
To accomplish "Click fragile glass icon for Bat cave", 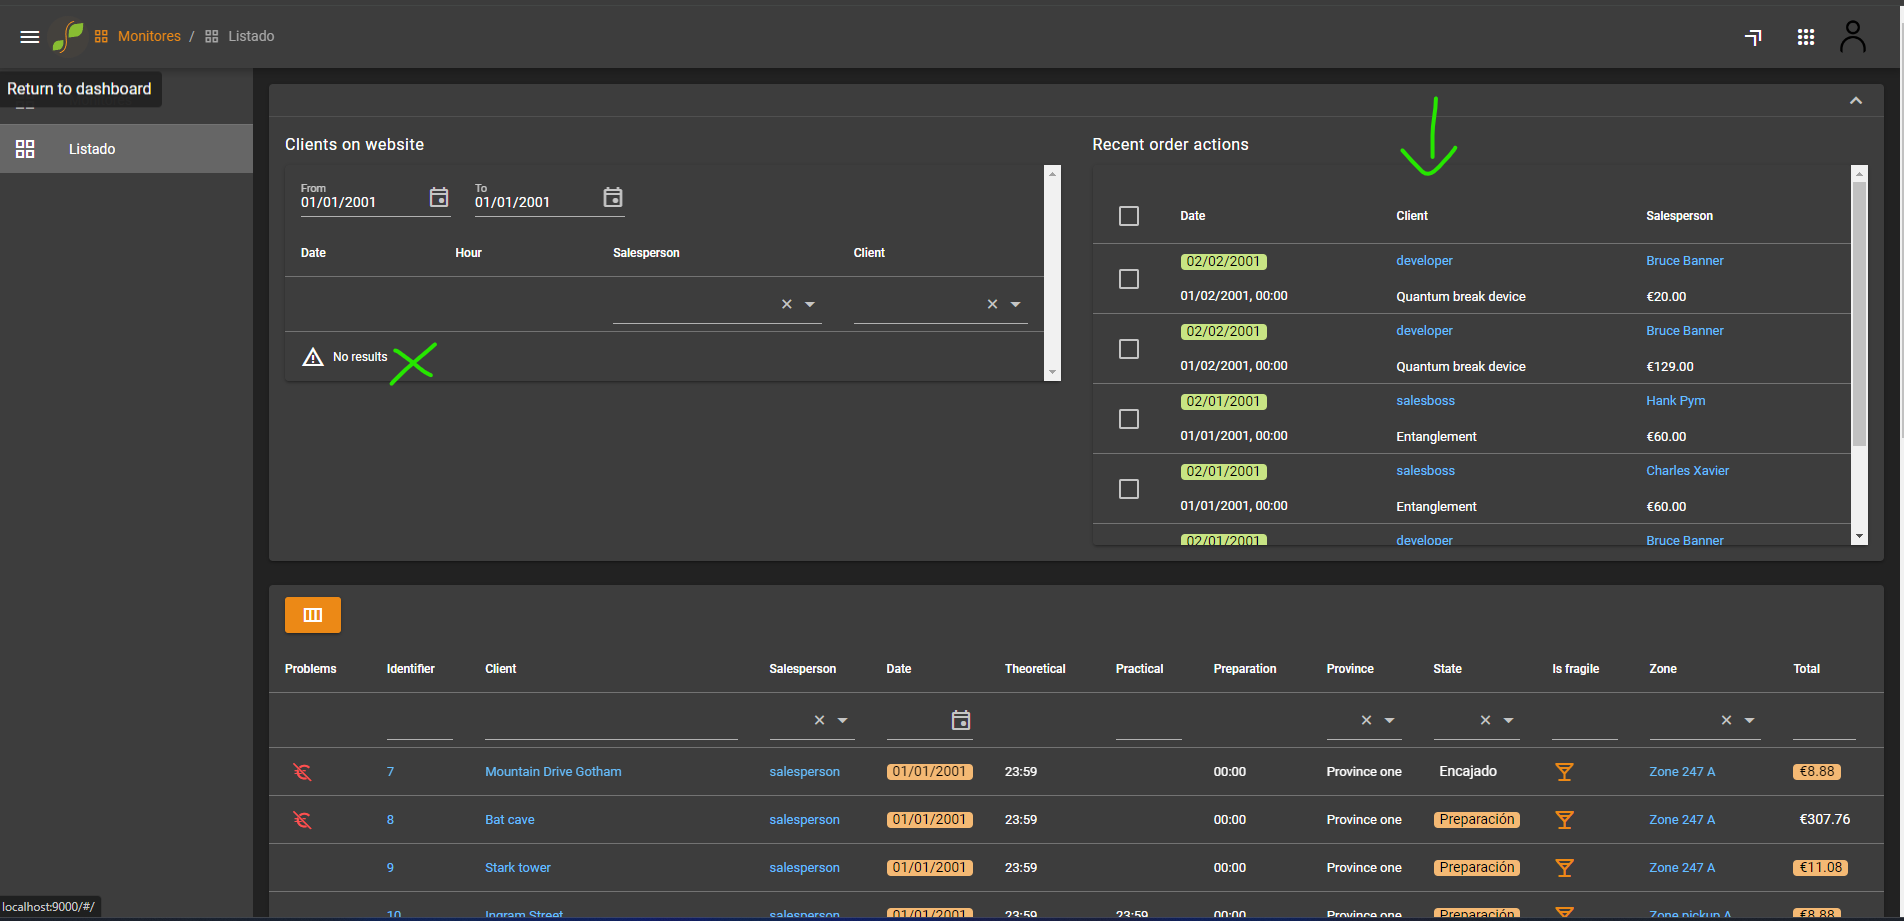I will point(1565,820).
